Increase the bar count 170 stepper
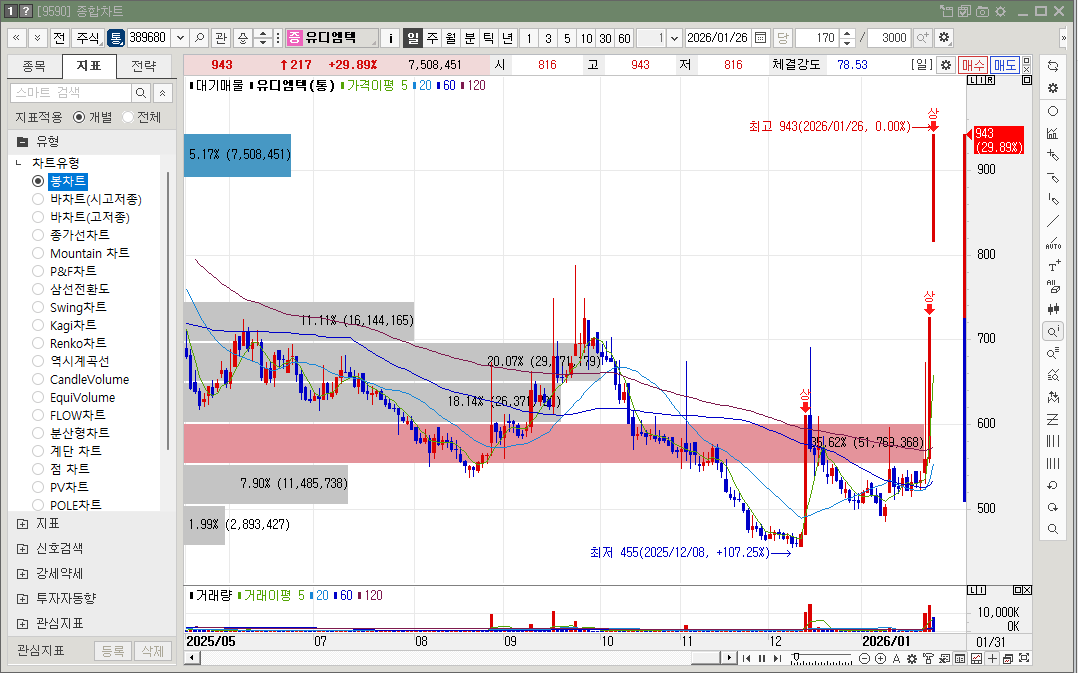This screenshot has width=1078, height=673. 847,34
